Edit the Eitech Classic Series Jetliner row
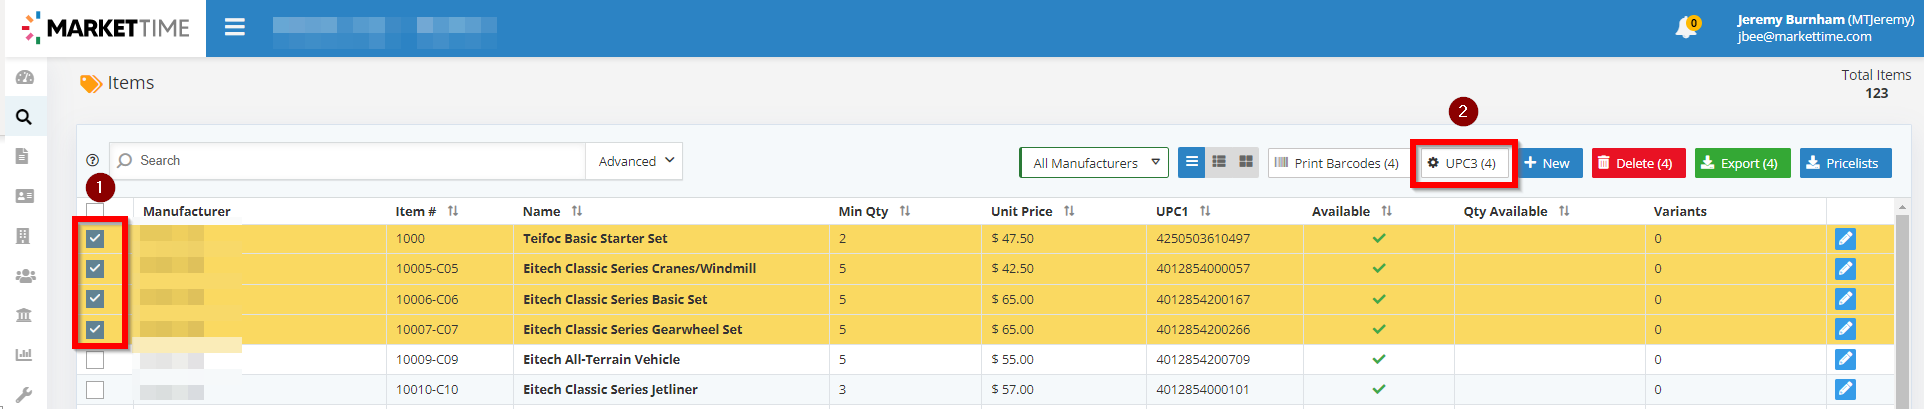Image resolution: width=1924 pixels, height=409 pixels. [x=1845, y=388]
